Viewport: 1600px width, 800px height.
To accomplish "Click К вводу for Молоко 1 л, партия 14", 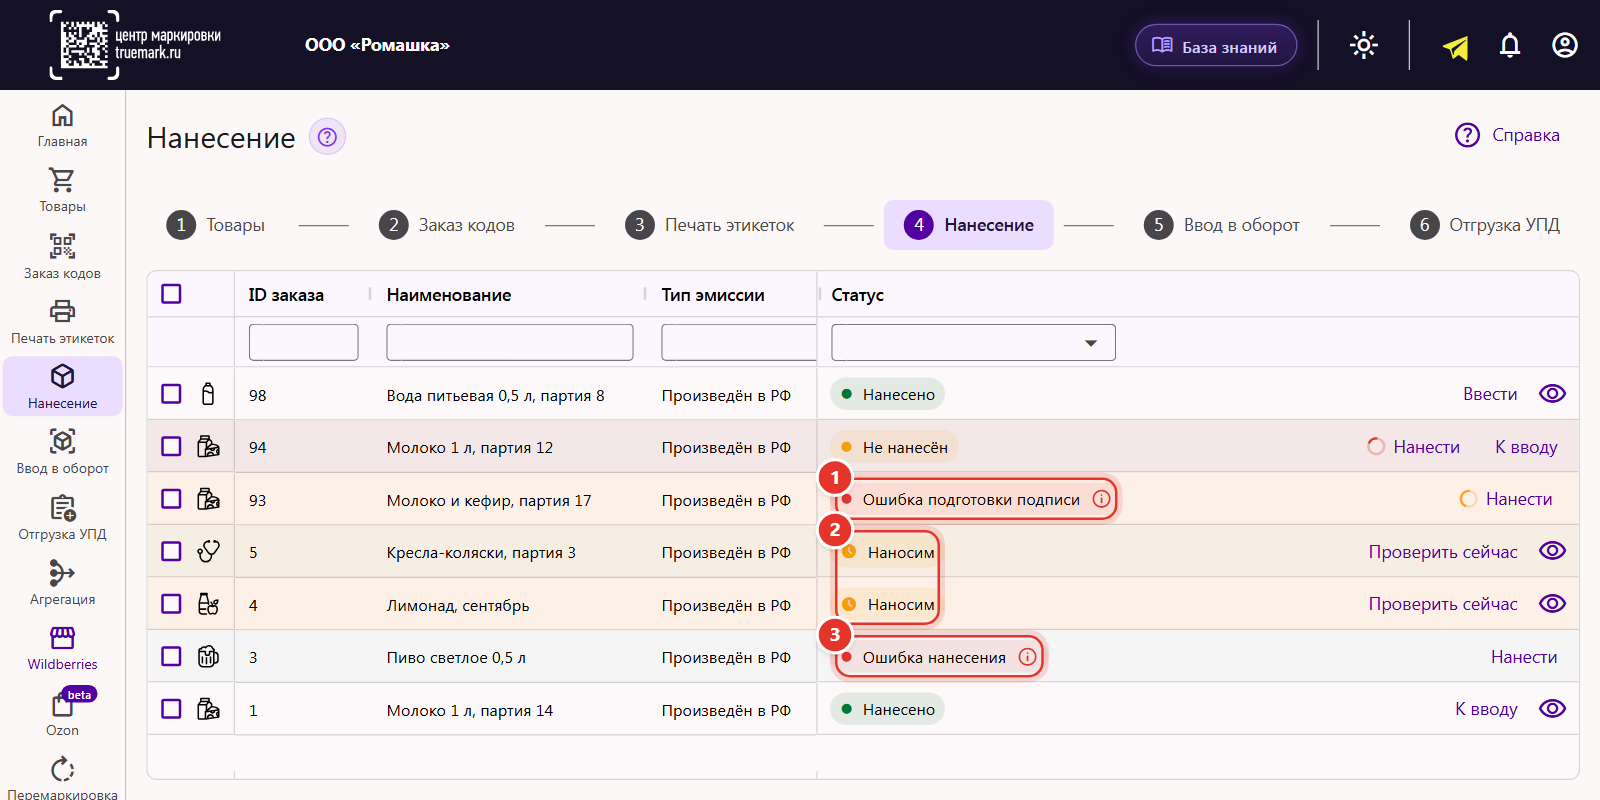I will [1486, 709].
